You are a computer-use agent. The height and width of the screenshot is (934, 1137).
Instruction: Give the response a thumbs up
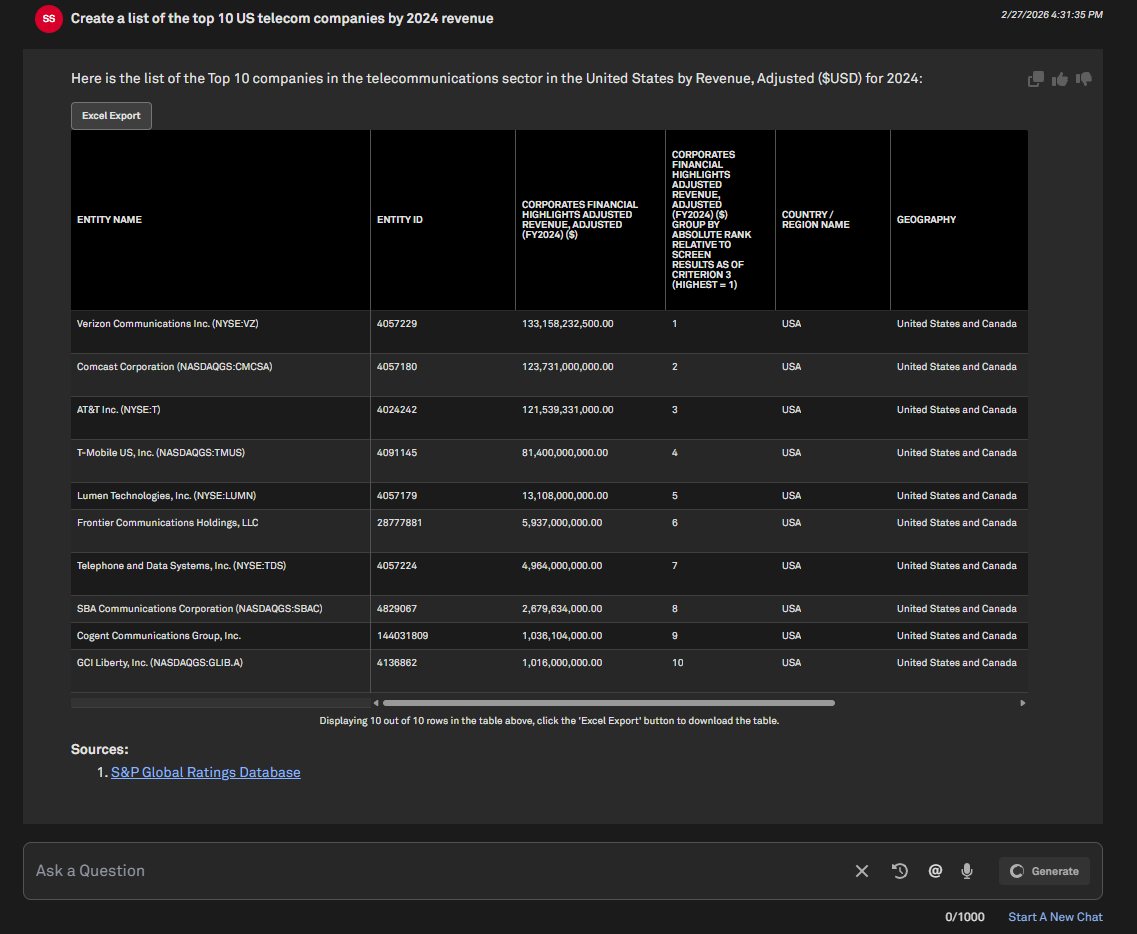point(1060,79)
